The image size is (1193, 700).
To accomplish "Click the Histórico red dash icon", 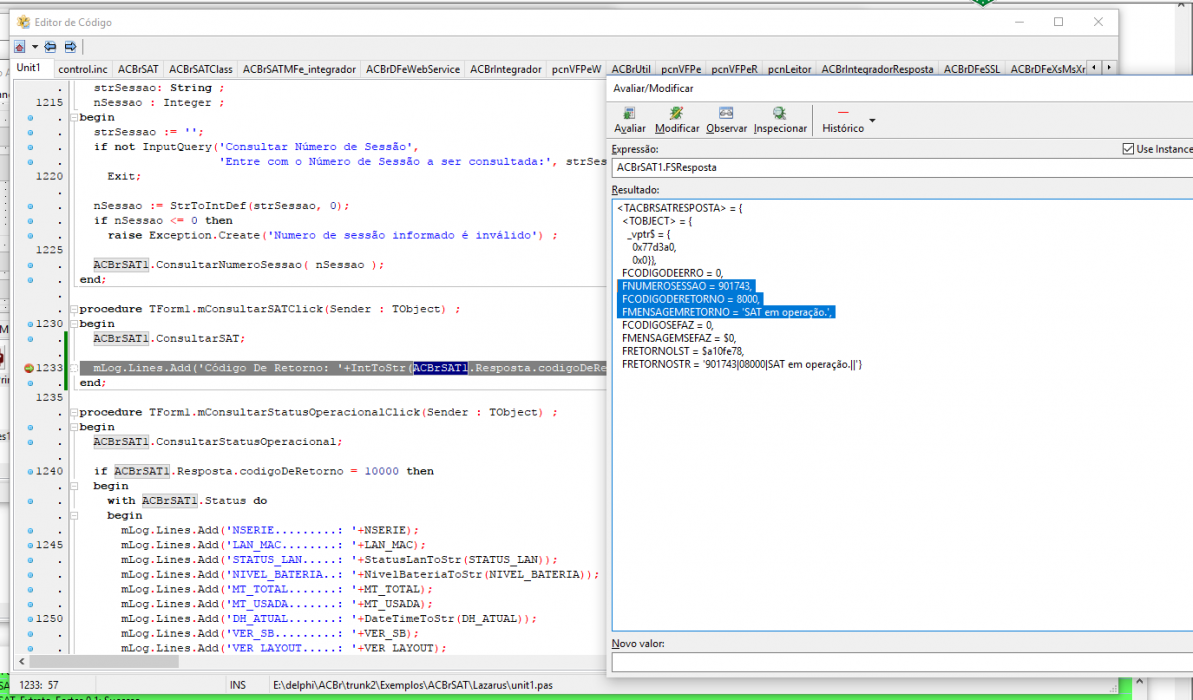I will (842, 113).
